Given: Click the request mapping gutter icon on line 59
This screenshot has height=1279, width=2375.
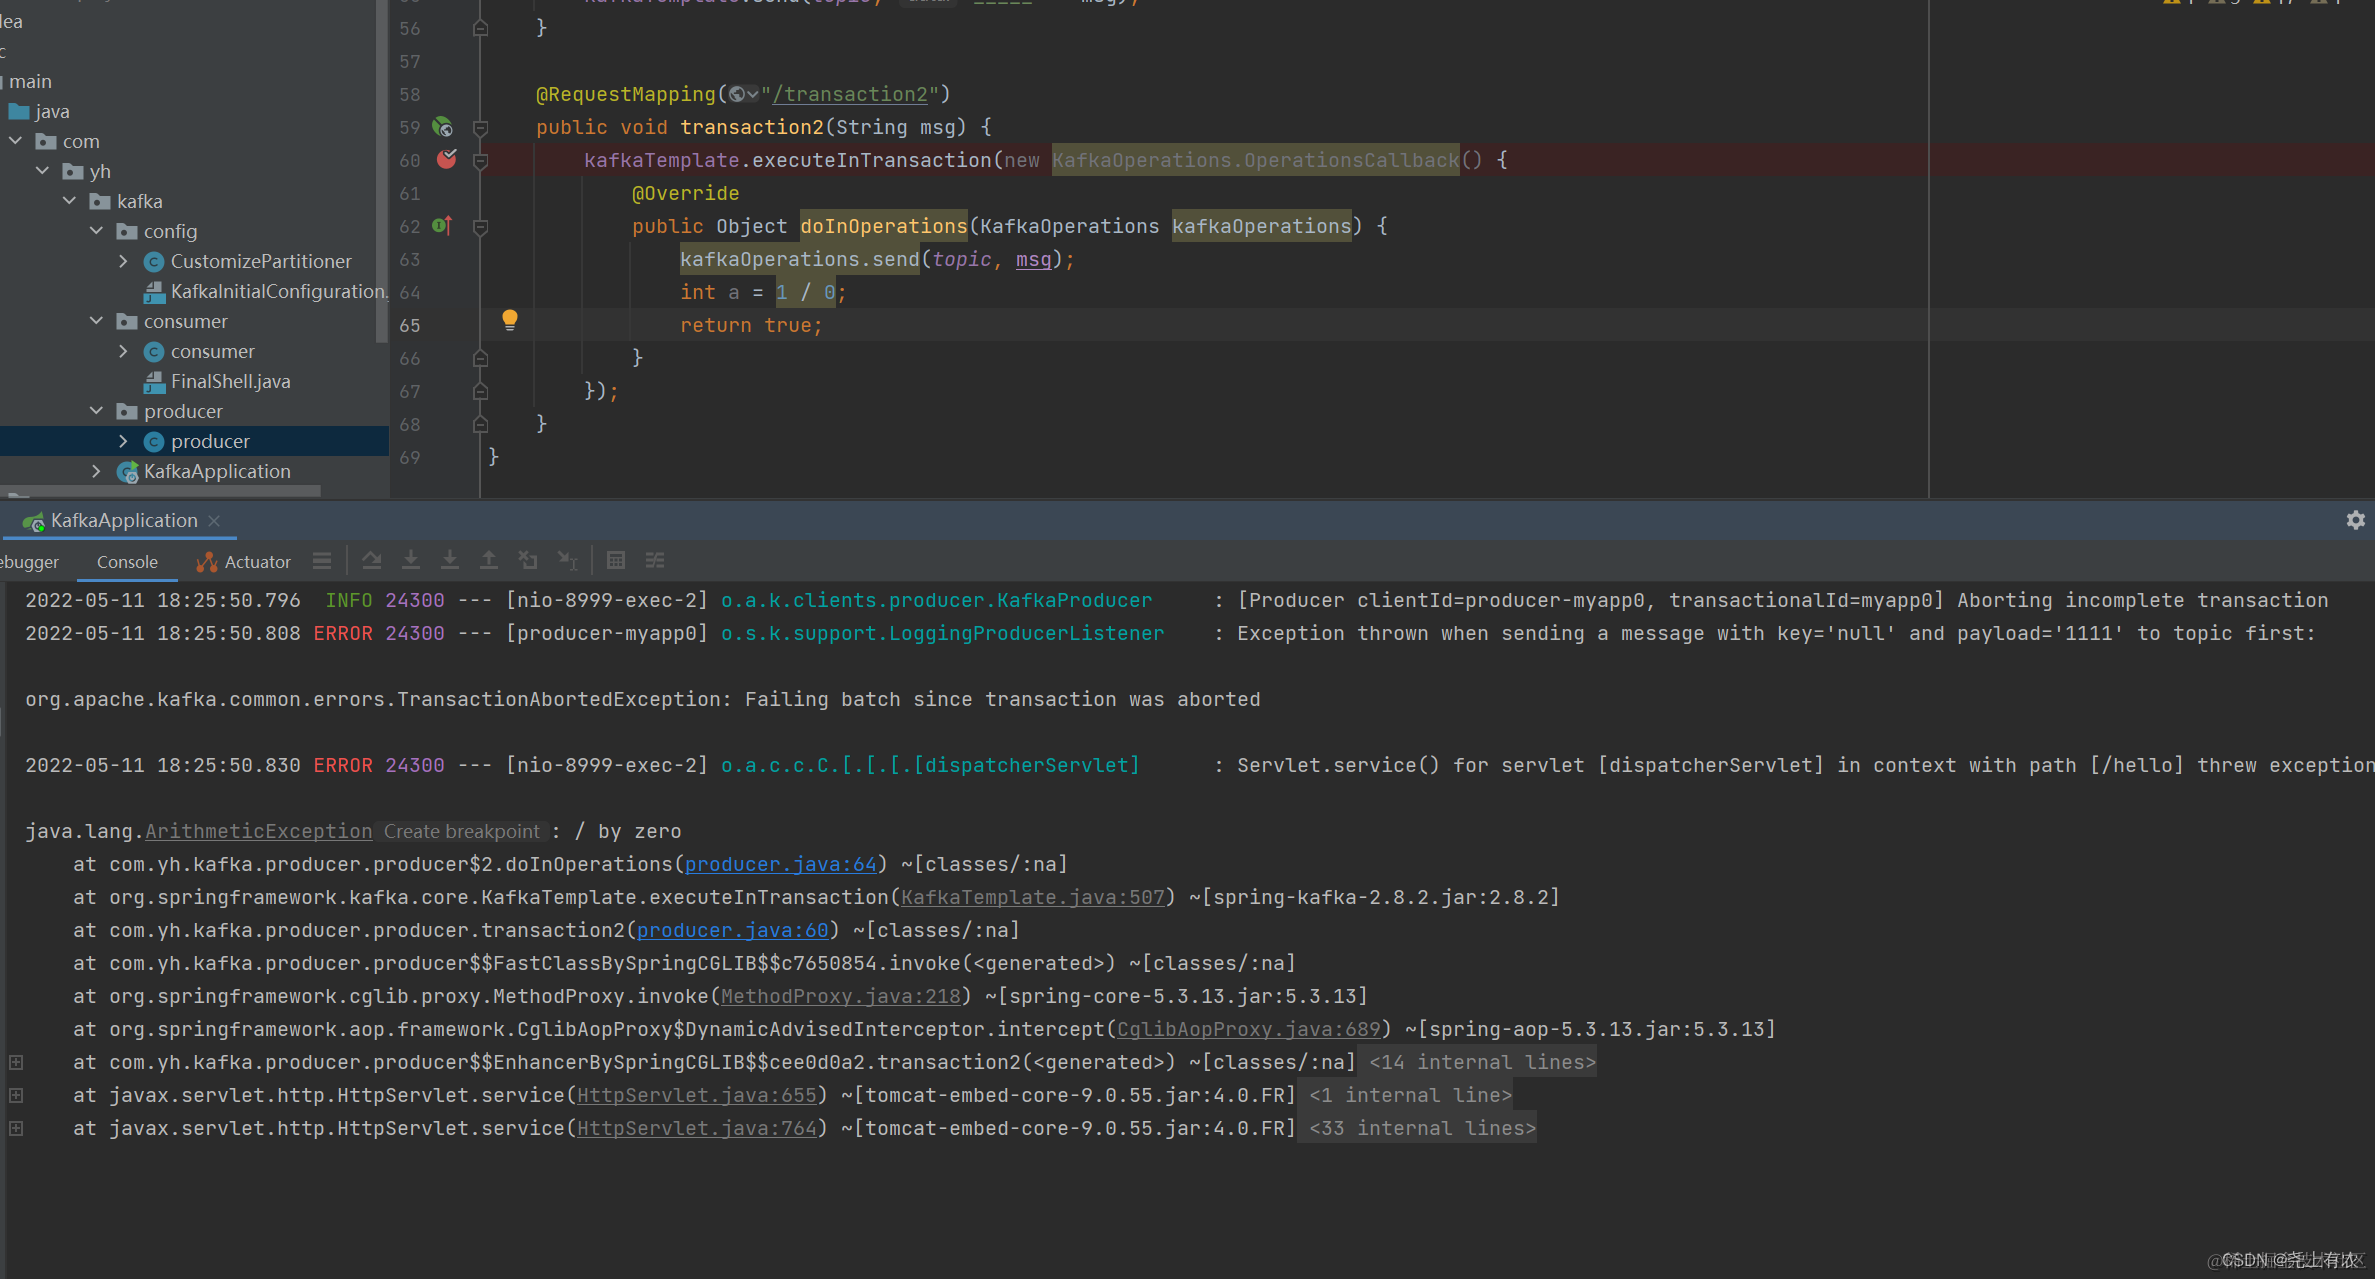Looking at the screenshot, I should [x=443, y=127].
